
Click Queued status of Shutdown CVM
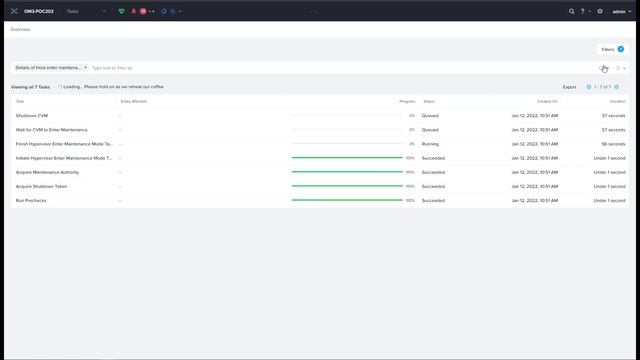(430, 116)
